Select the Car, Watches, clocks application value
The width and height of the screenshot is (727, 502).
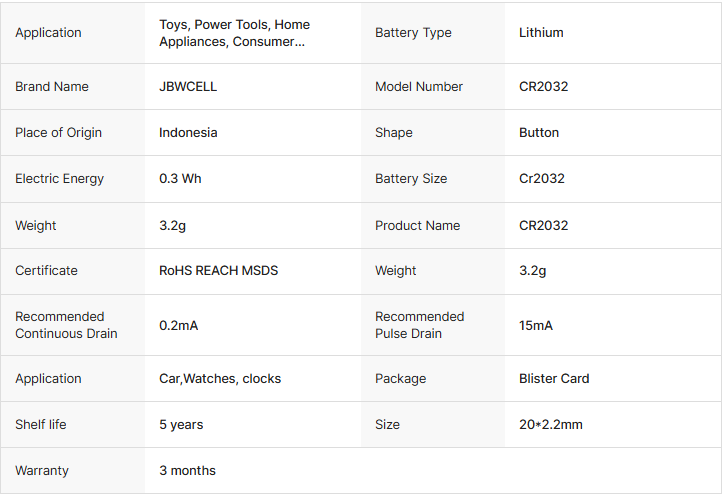coord(220,379)
